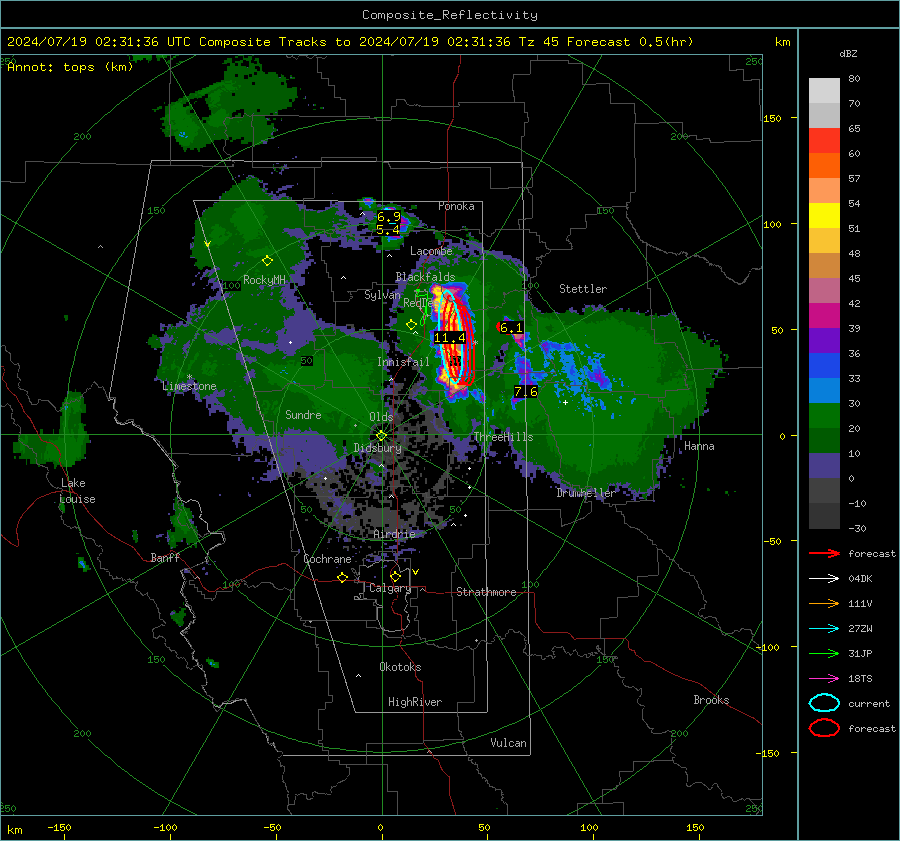Pick the light gray 70-80 dBZ color swatch

pyautogui.click(x=824, y=91)
